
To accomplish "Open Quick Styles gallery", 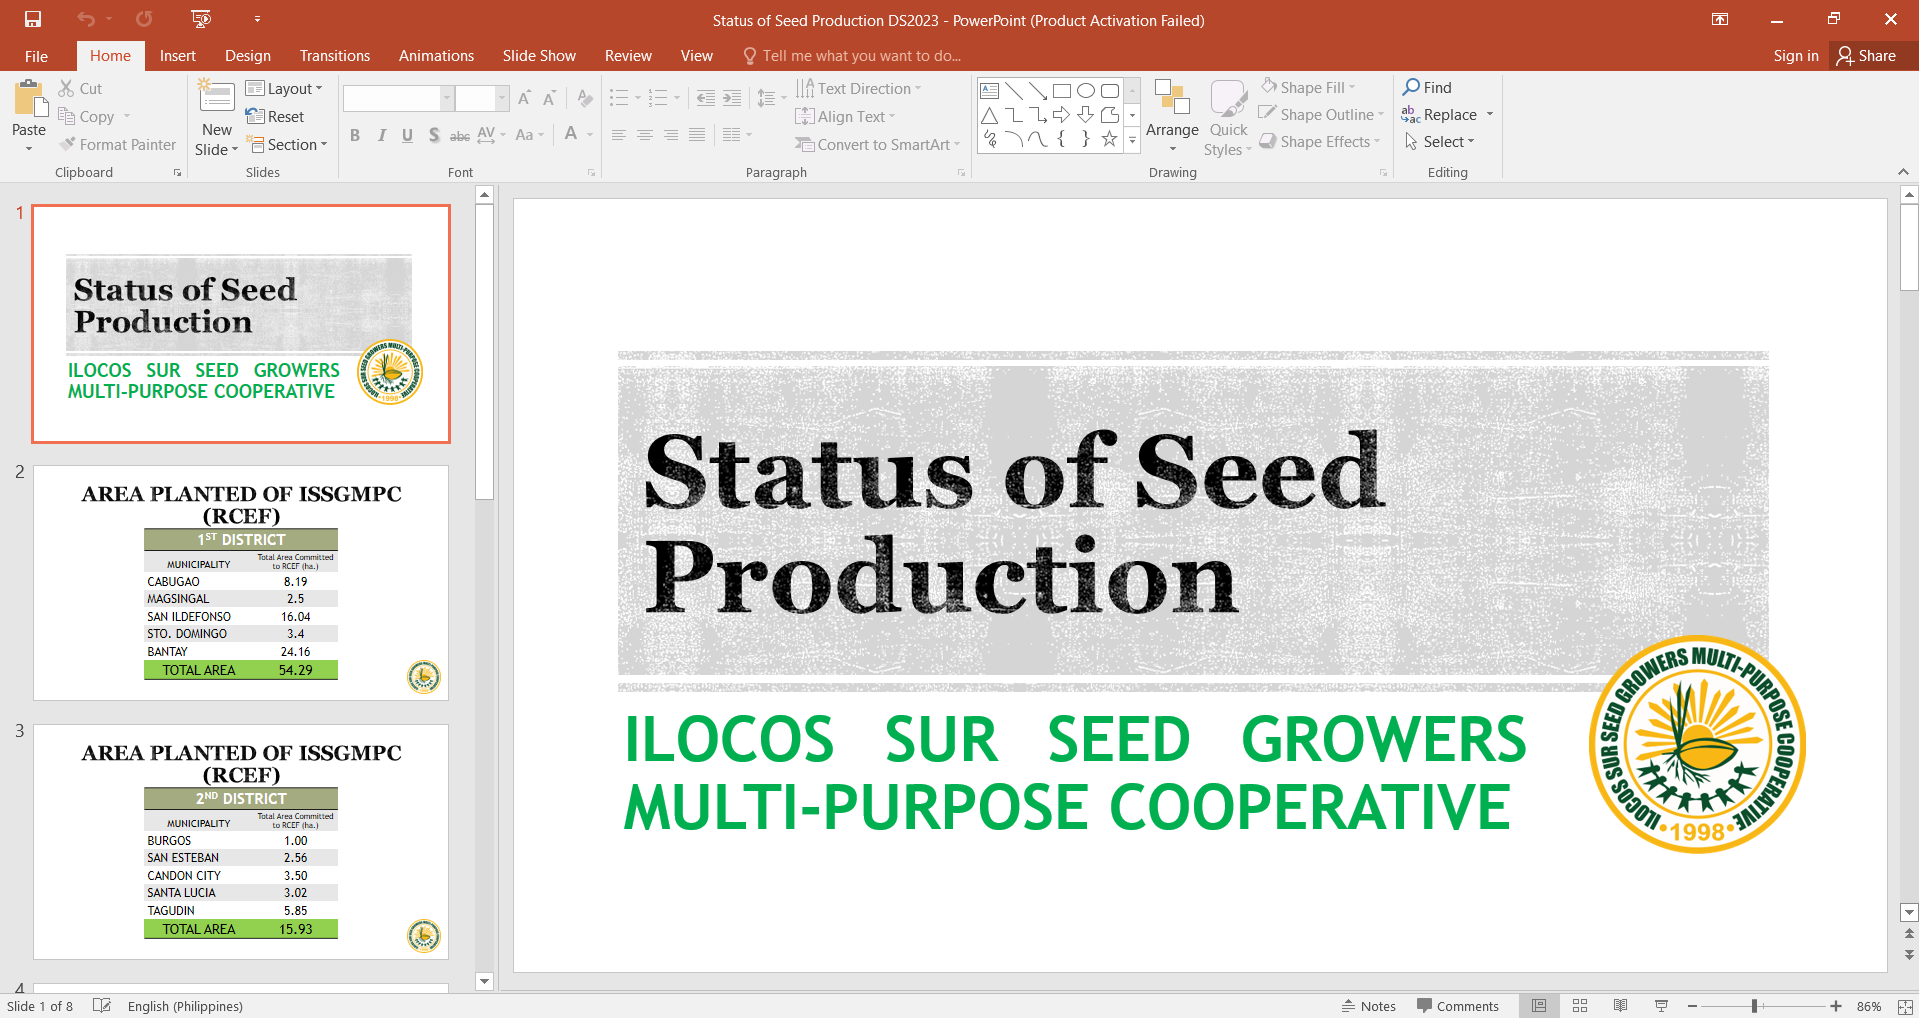I will 1228,118.
